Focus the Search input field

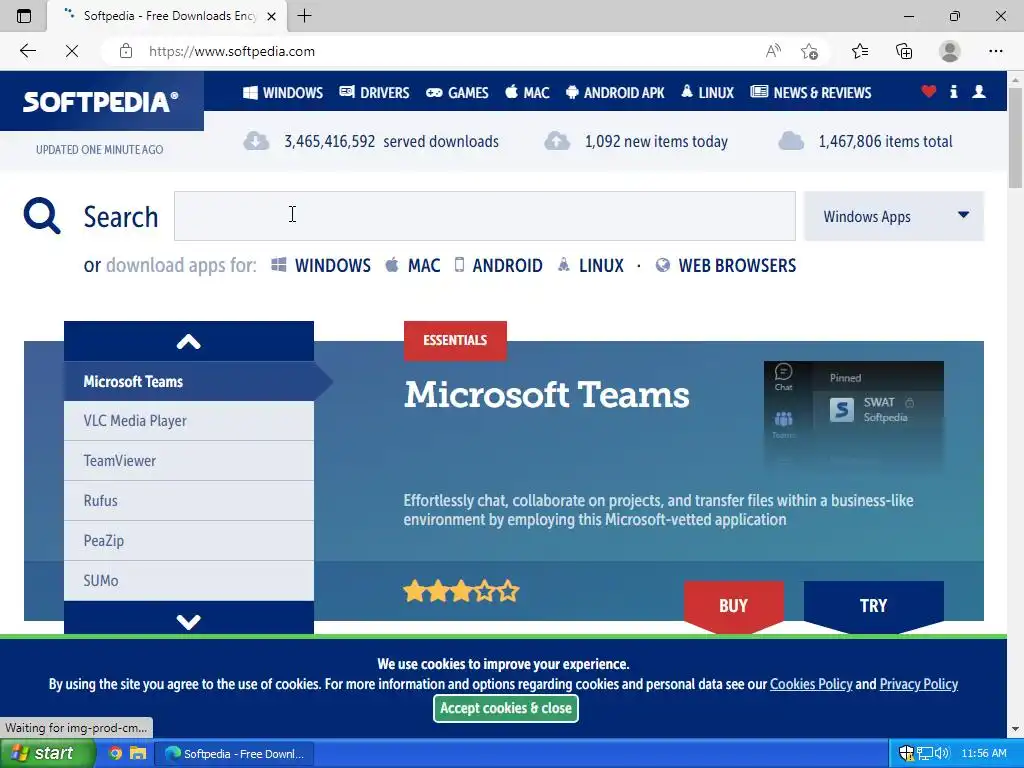click(x=485, y=216)
